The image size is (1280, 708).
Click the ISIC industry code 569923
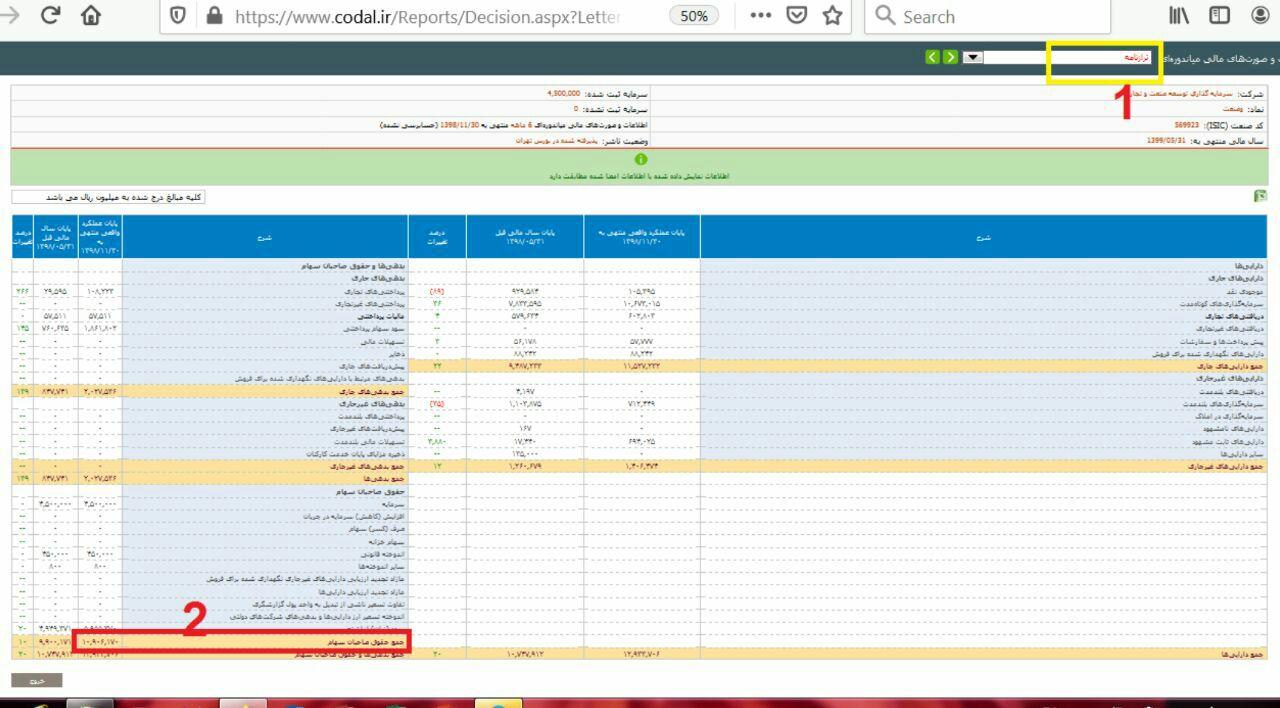(1186, 125)
